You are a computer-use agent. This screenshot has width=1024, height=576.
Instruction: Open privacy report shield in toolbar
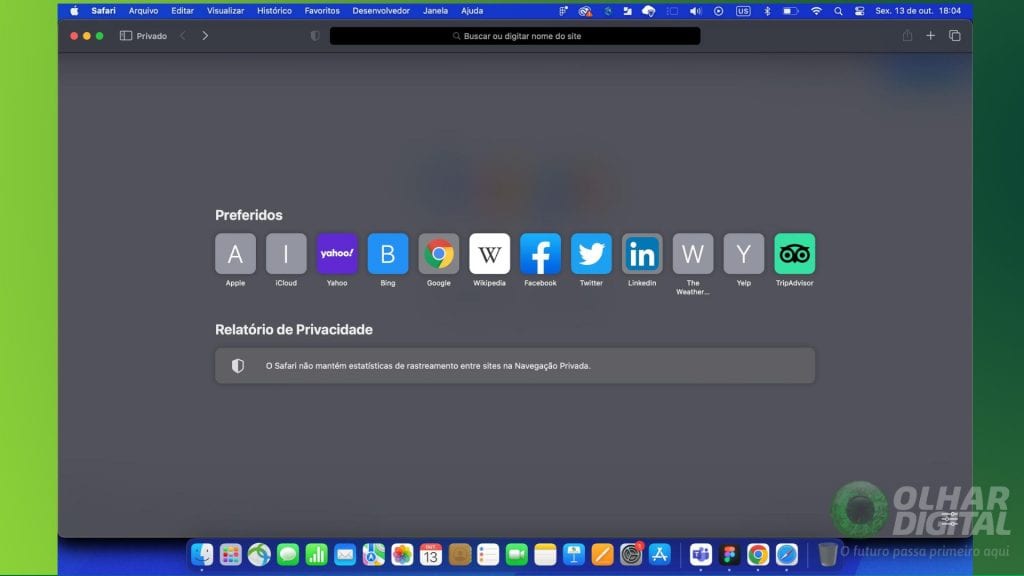[315, 36]
